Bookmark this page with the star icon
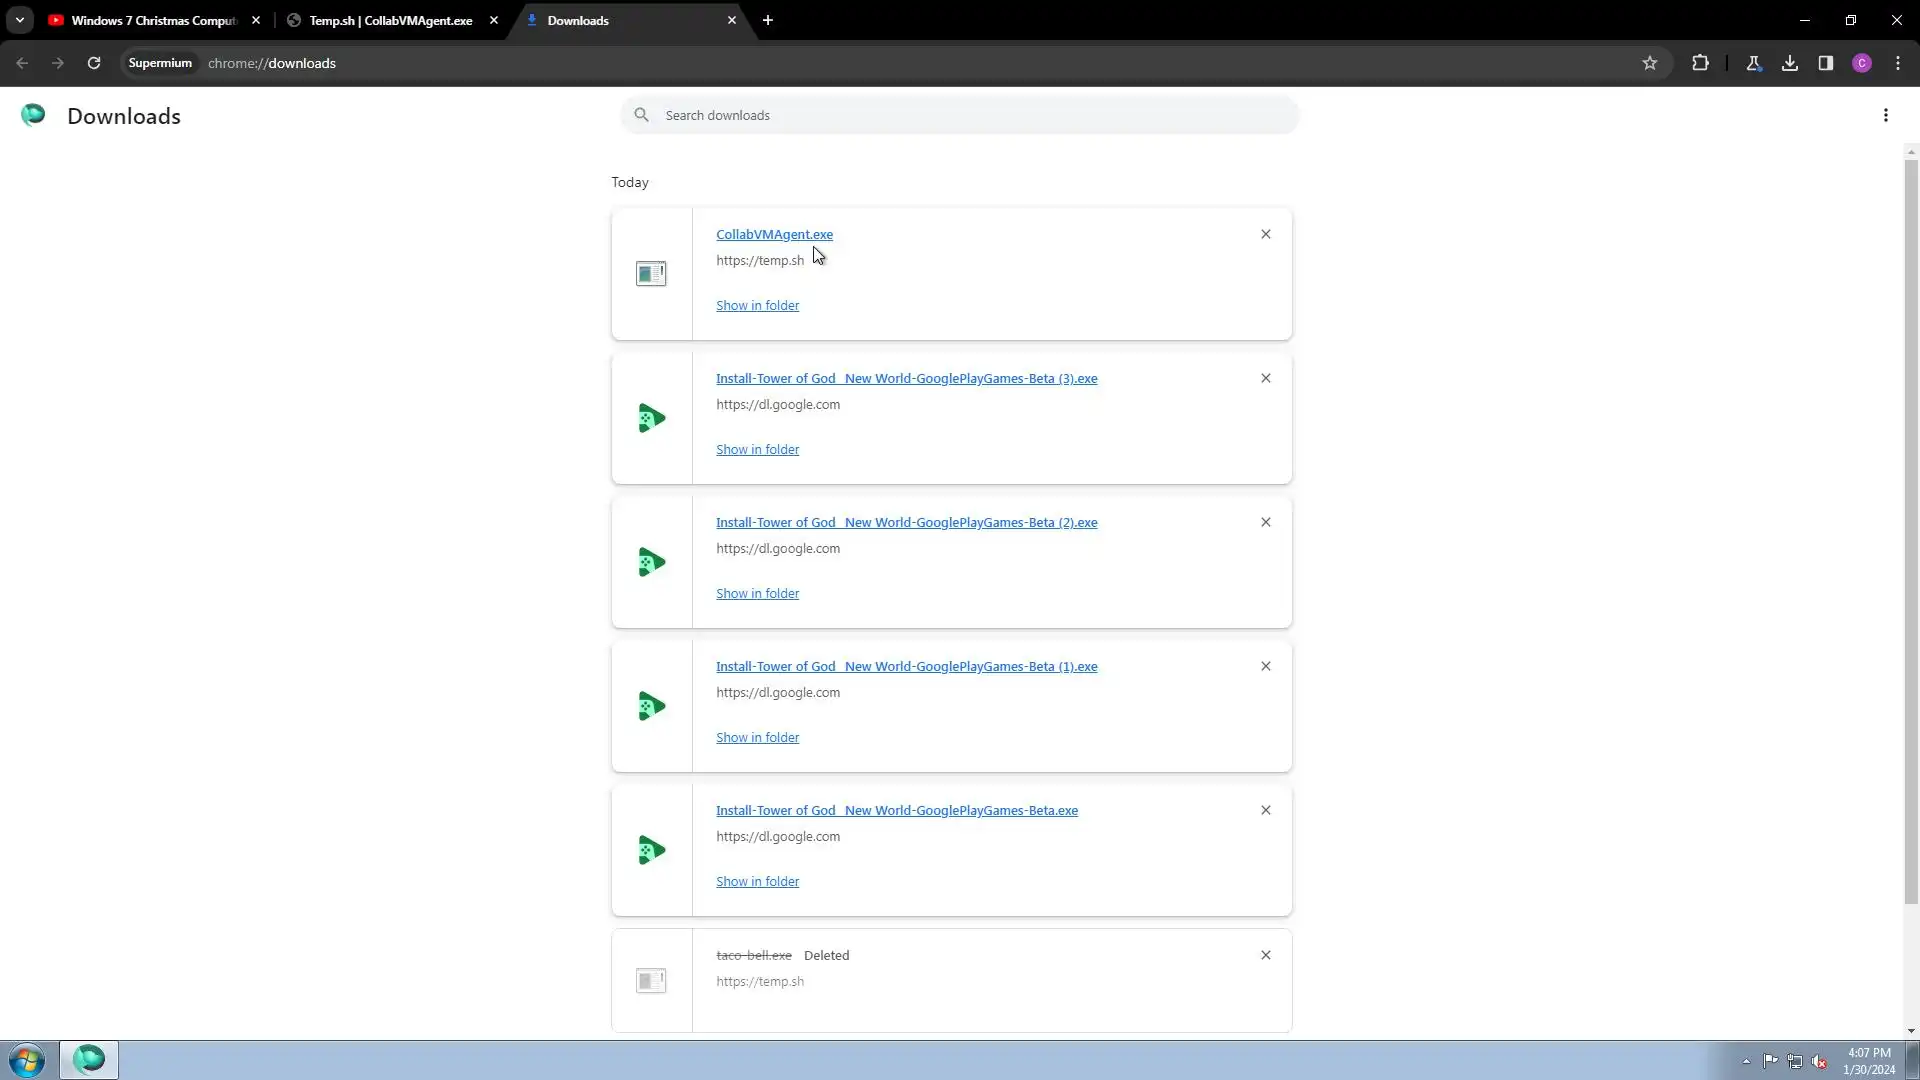 click(1650, 63)
